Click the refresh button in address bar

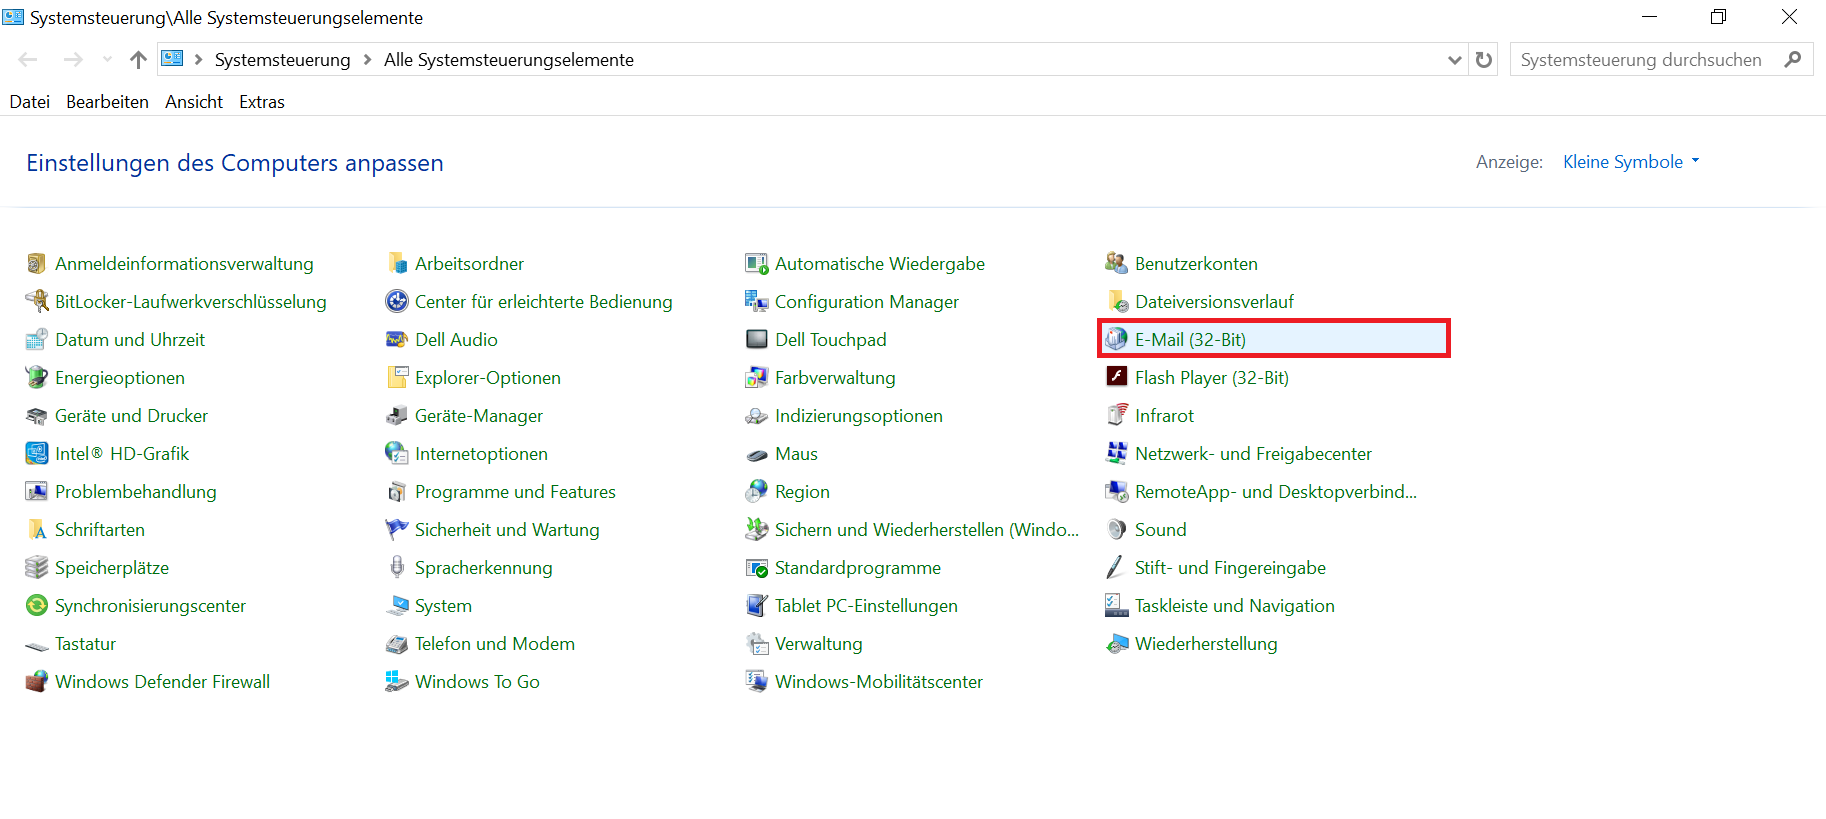pos(1484,60)
